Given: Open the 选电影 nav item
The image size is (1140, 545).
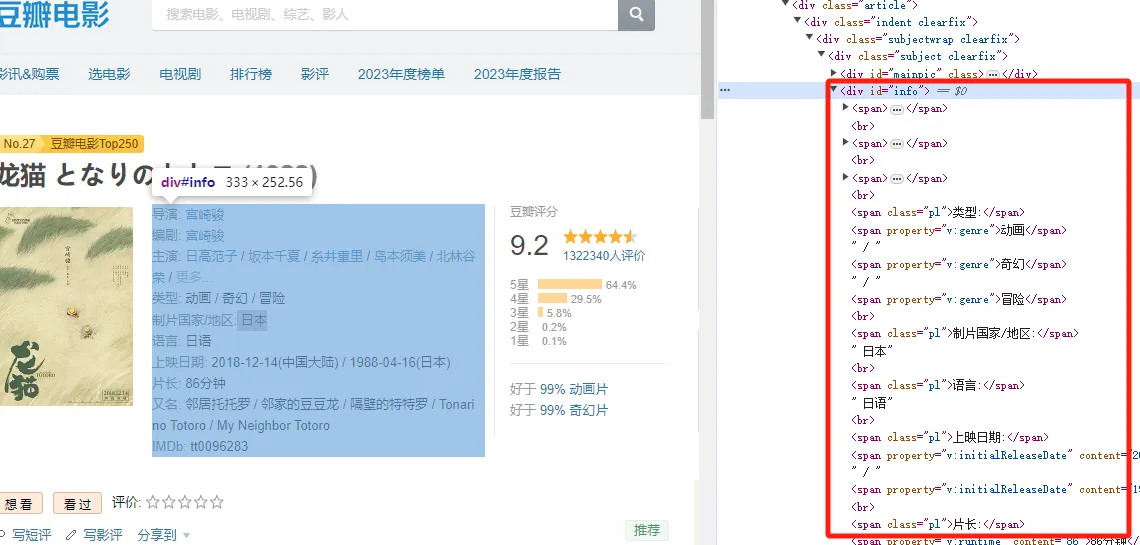Looking at the screenshot, I should pos(109,74).
